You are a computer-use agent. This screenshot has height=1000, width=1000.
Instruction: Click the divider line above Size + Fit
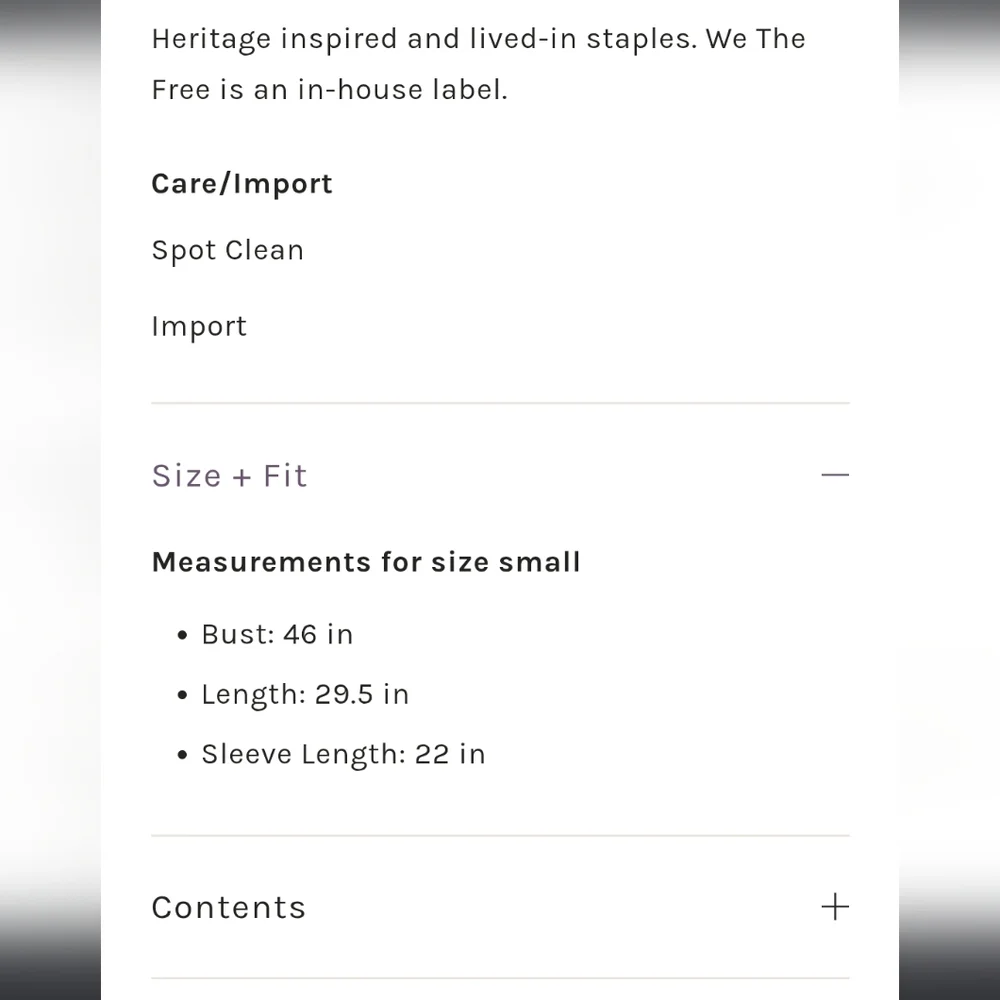point(500,404)
